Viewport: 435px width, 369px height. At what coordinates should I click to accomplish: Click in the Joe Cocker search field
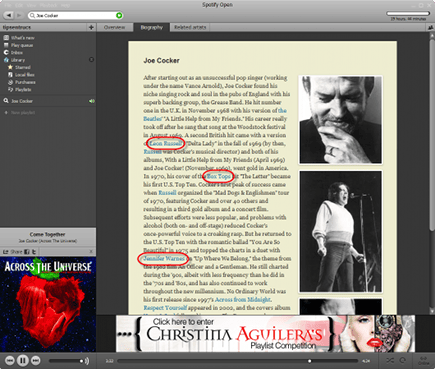pyautogui.click(x=75, y=15)
